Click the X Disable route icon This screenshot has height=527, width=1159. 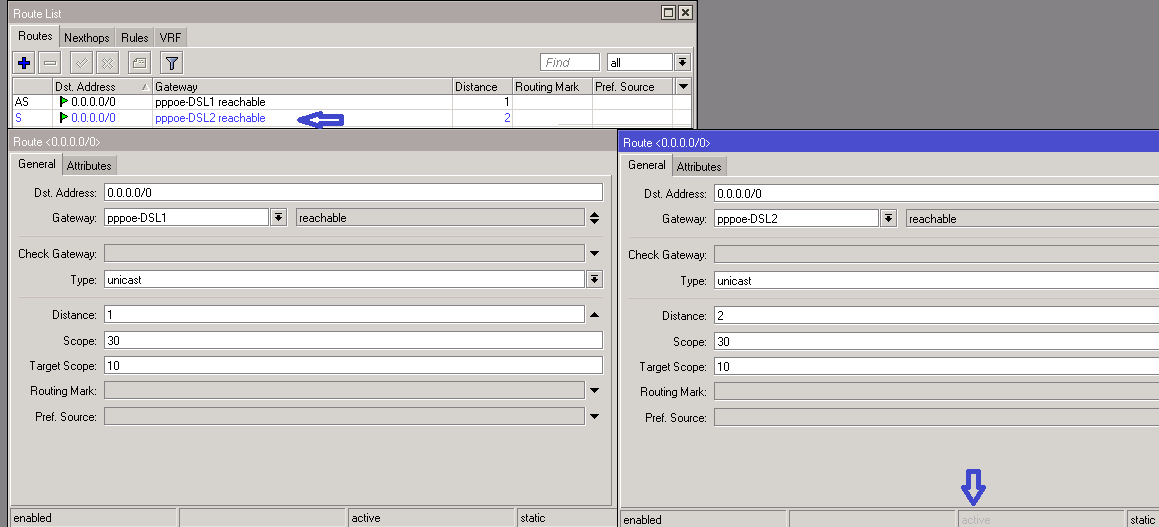pos(107,63)
